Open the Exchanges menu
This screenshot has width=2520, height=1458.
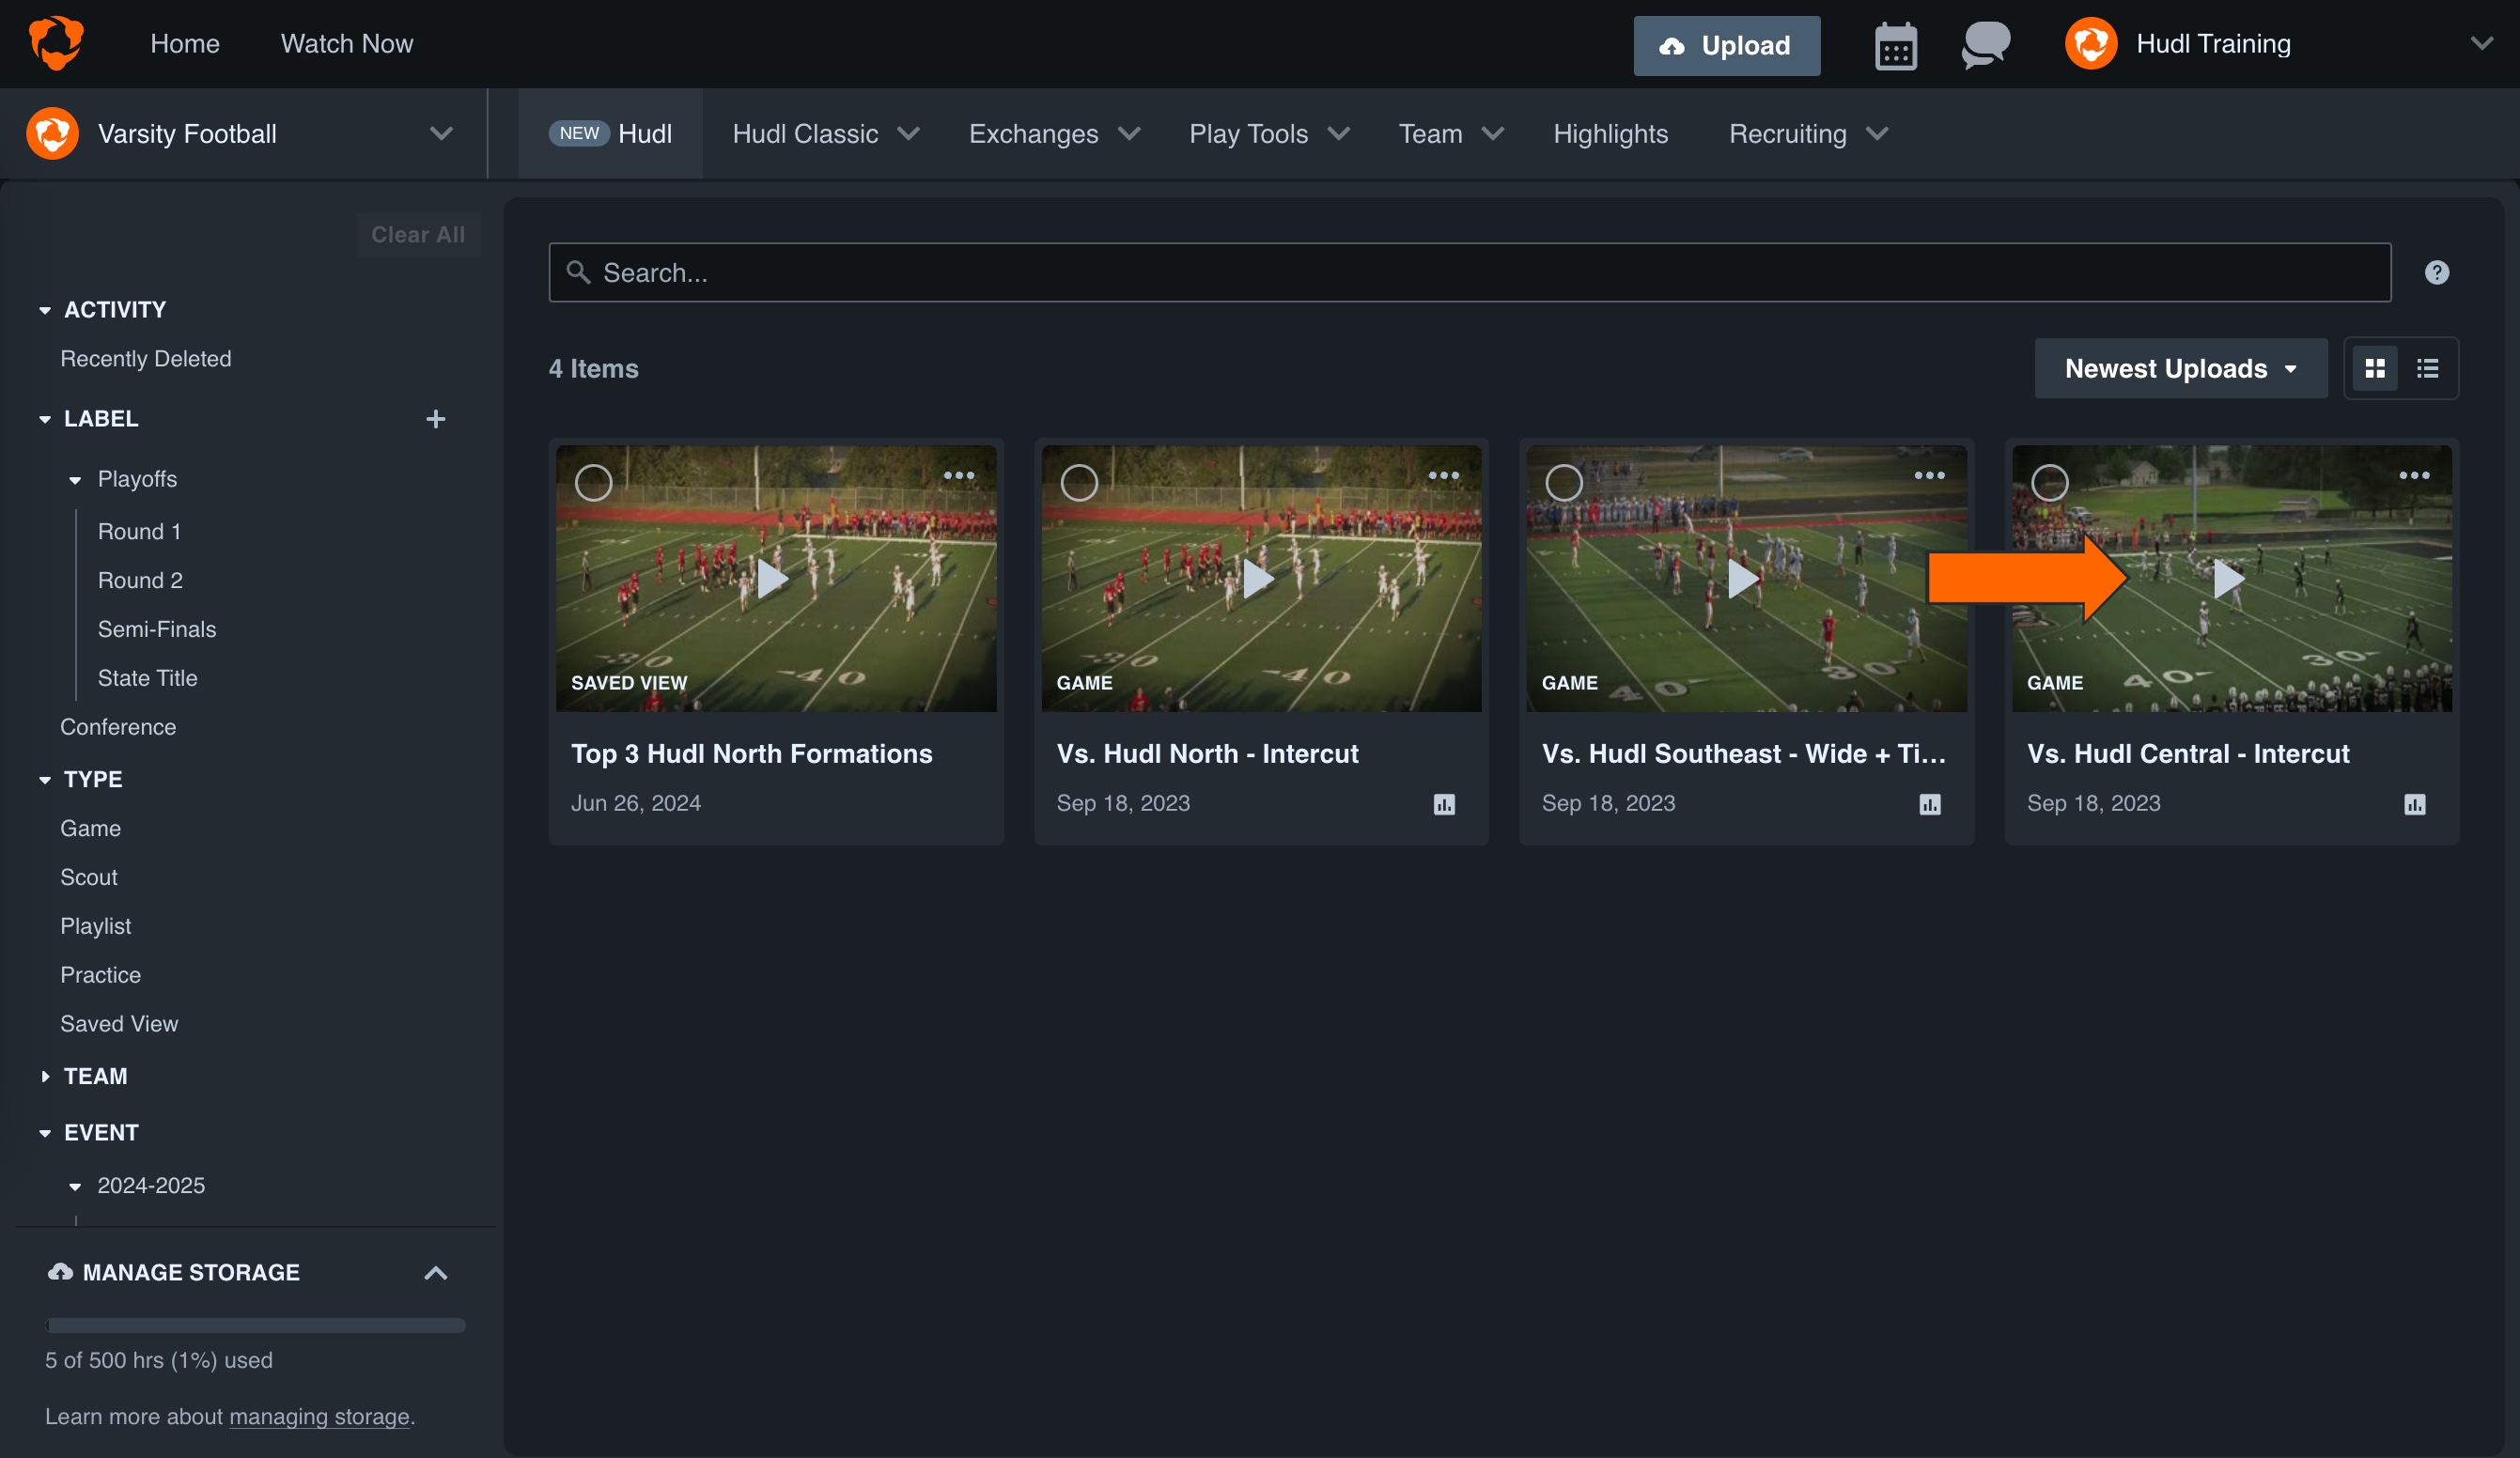(1054, 134)
